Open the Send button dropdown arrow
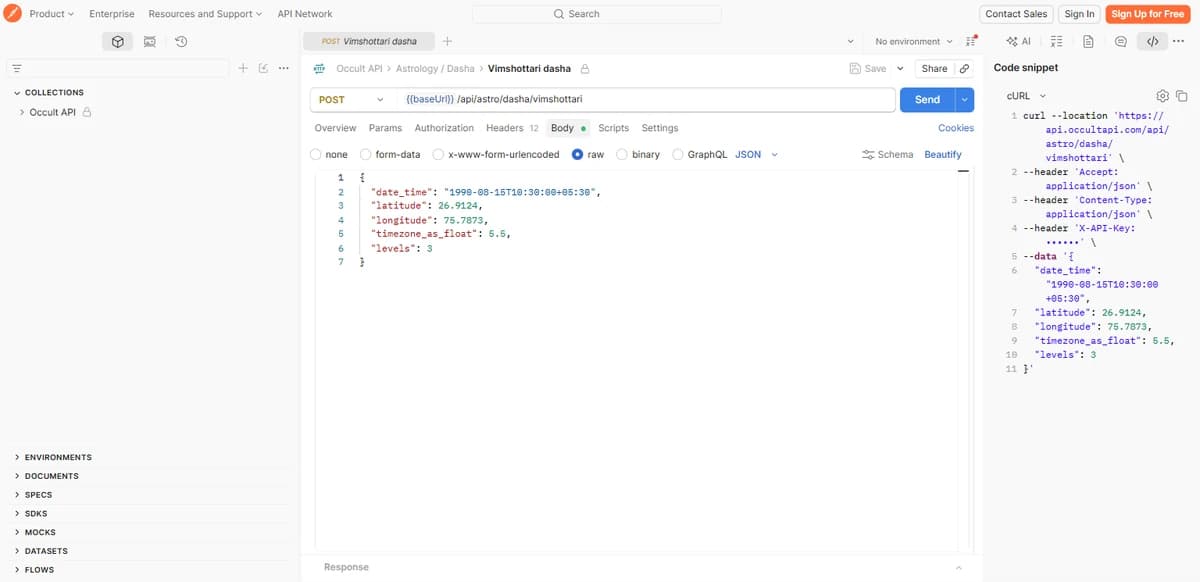Screen dimensions: 1200x582 (x=964, y=100)
